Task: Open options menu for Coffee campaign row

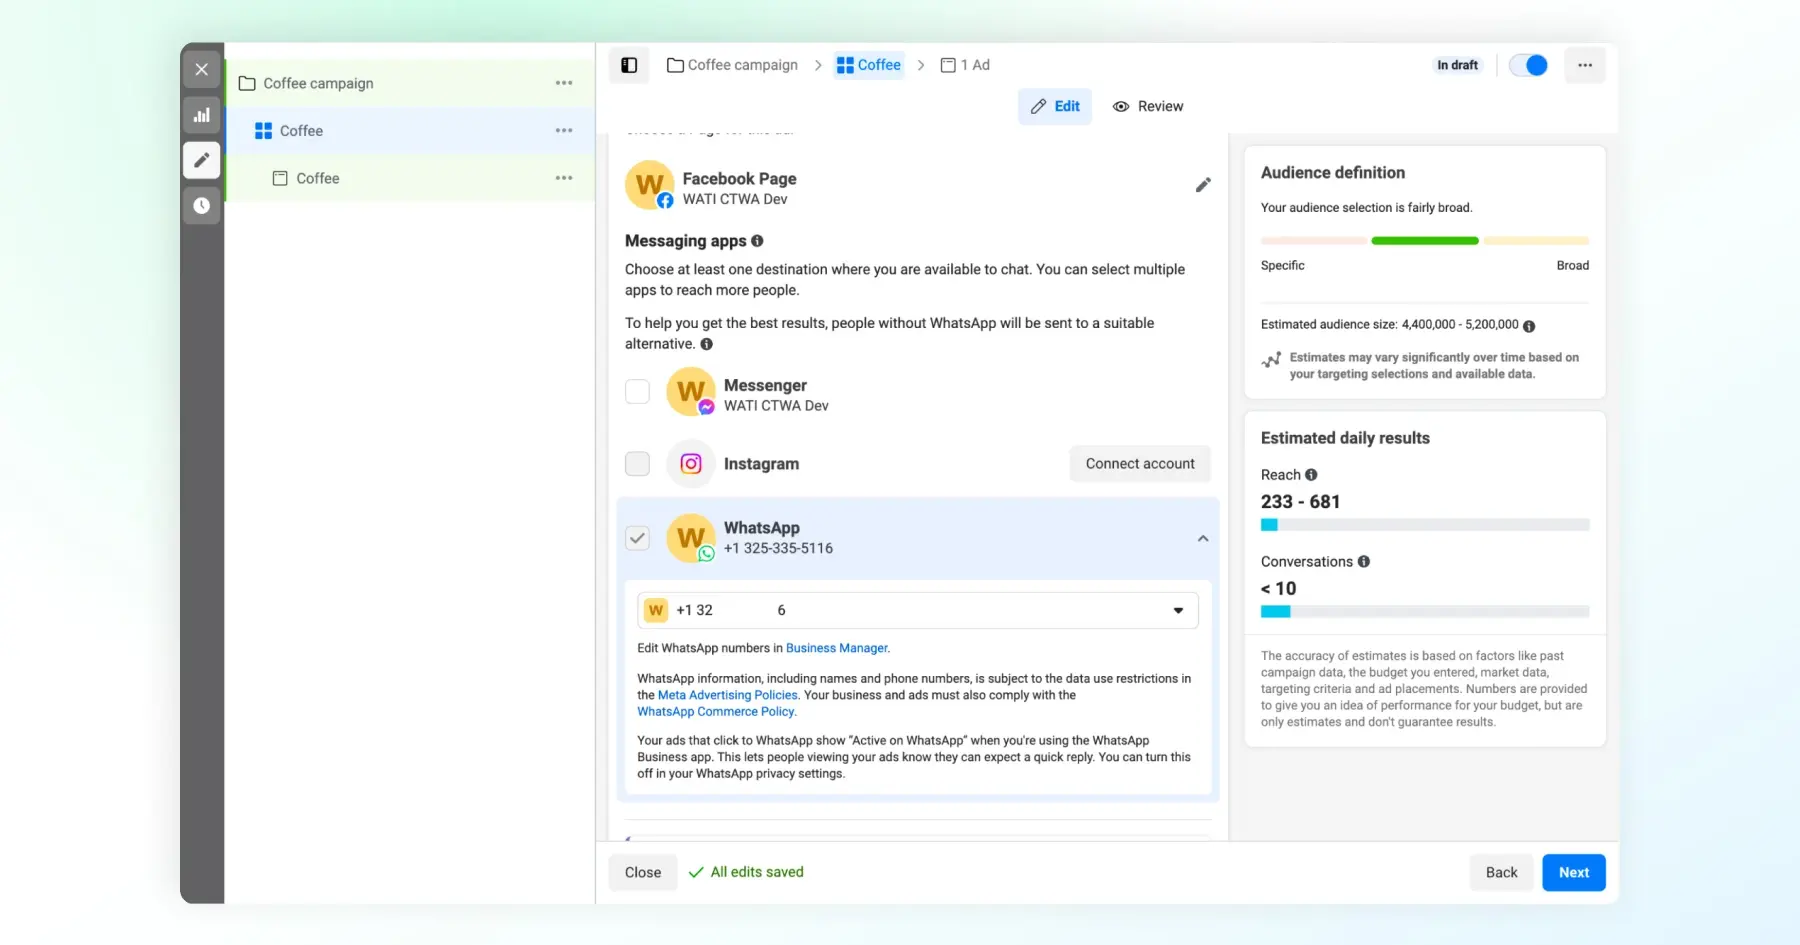Action: 564,83
